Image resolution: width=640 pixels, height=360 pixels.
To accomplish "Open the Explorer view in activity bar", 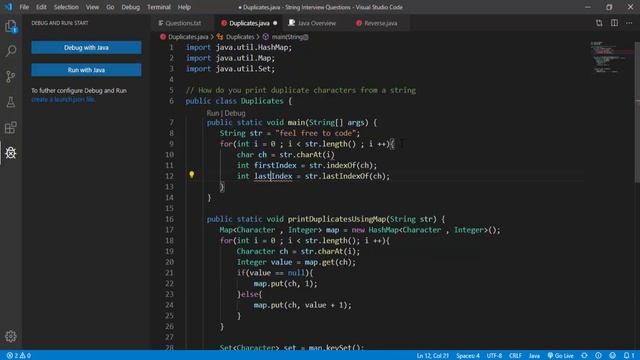I will [11, 27].
